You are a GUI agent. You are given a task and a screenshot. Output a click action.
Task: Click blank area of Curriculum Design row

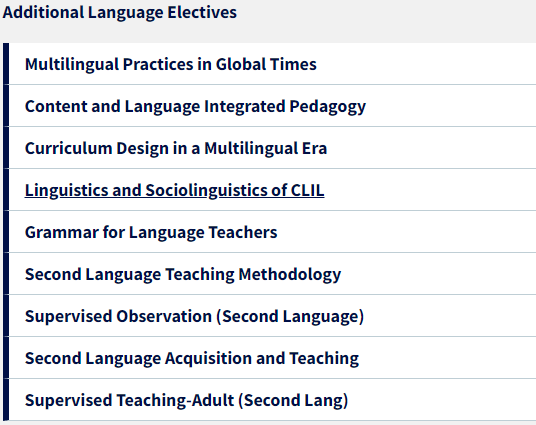point(431,148)
